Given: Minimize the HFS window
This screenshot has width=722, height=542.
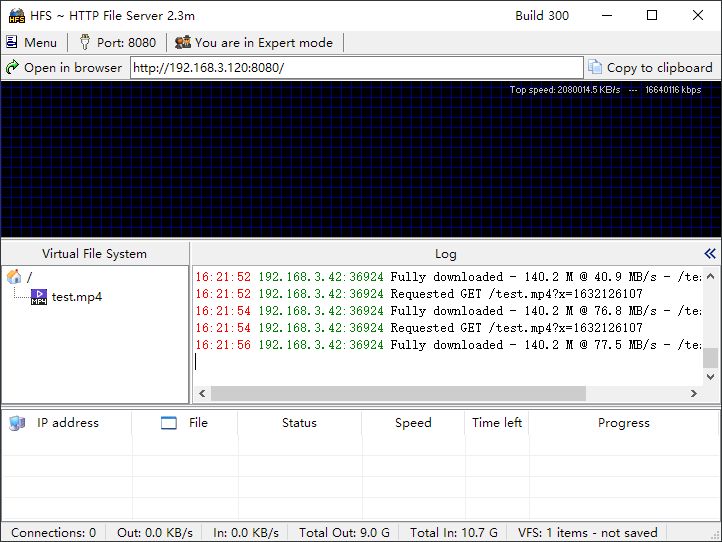Looking at the screenshot, I should 607,15.
